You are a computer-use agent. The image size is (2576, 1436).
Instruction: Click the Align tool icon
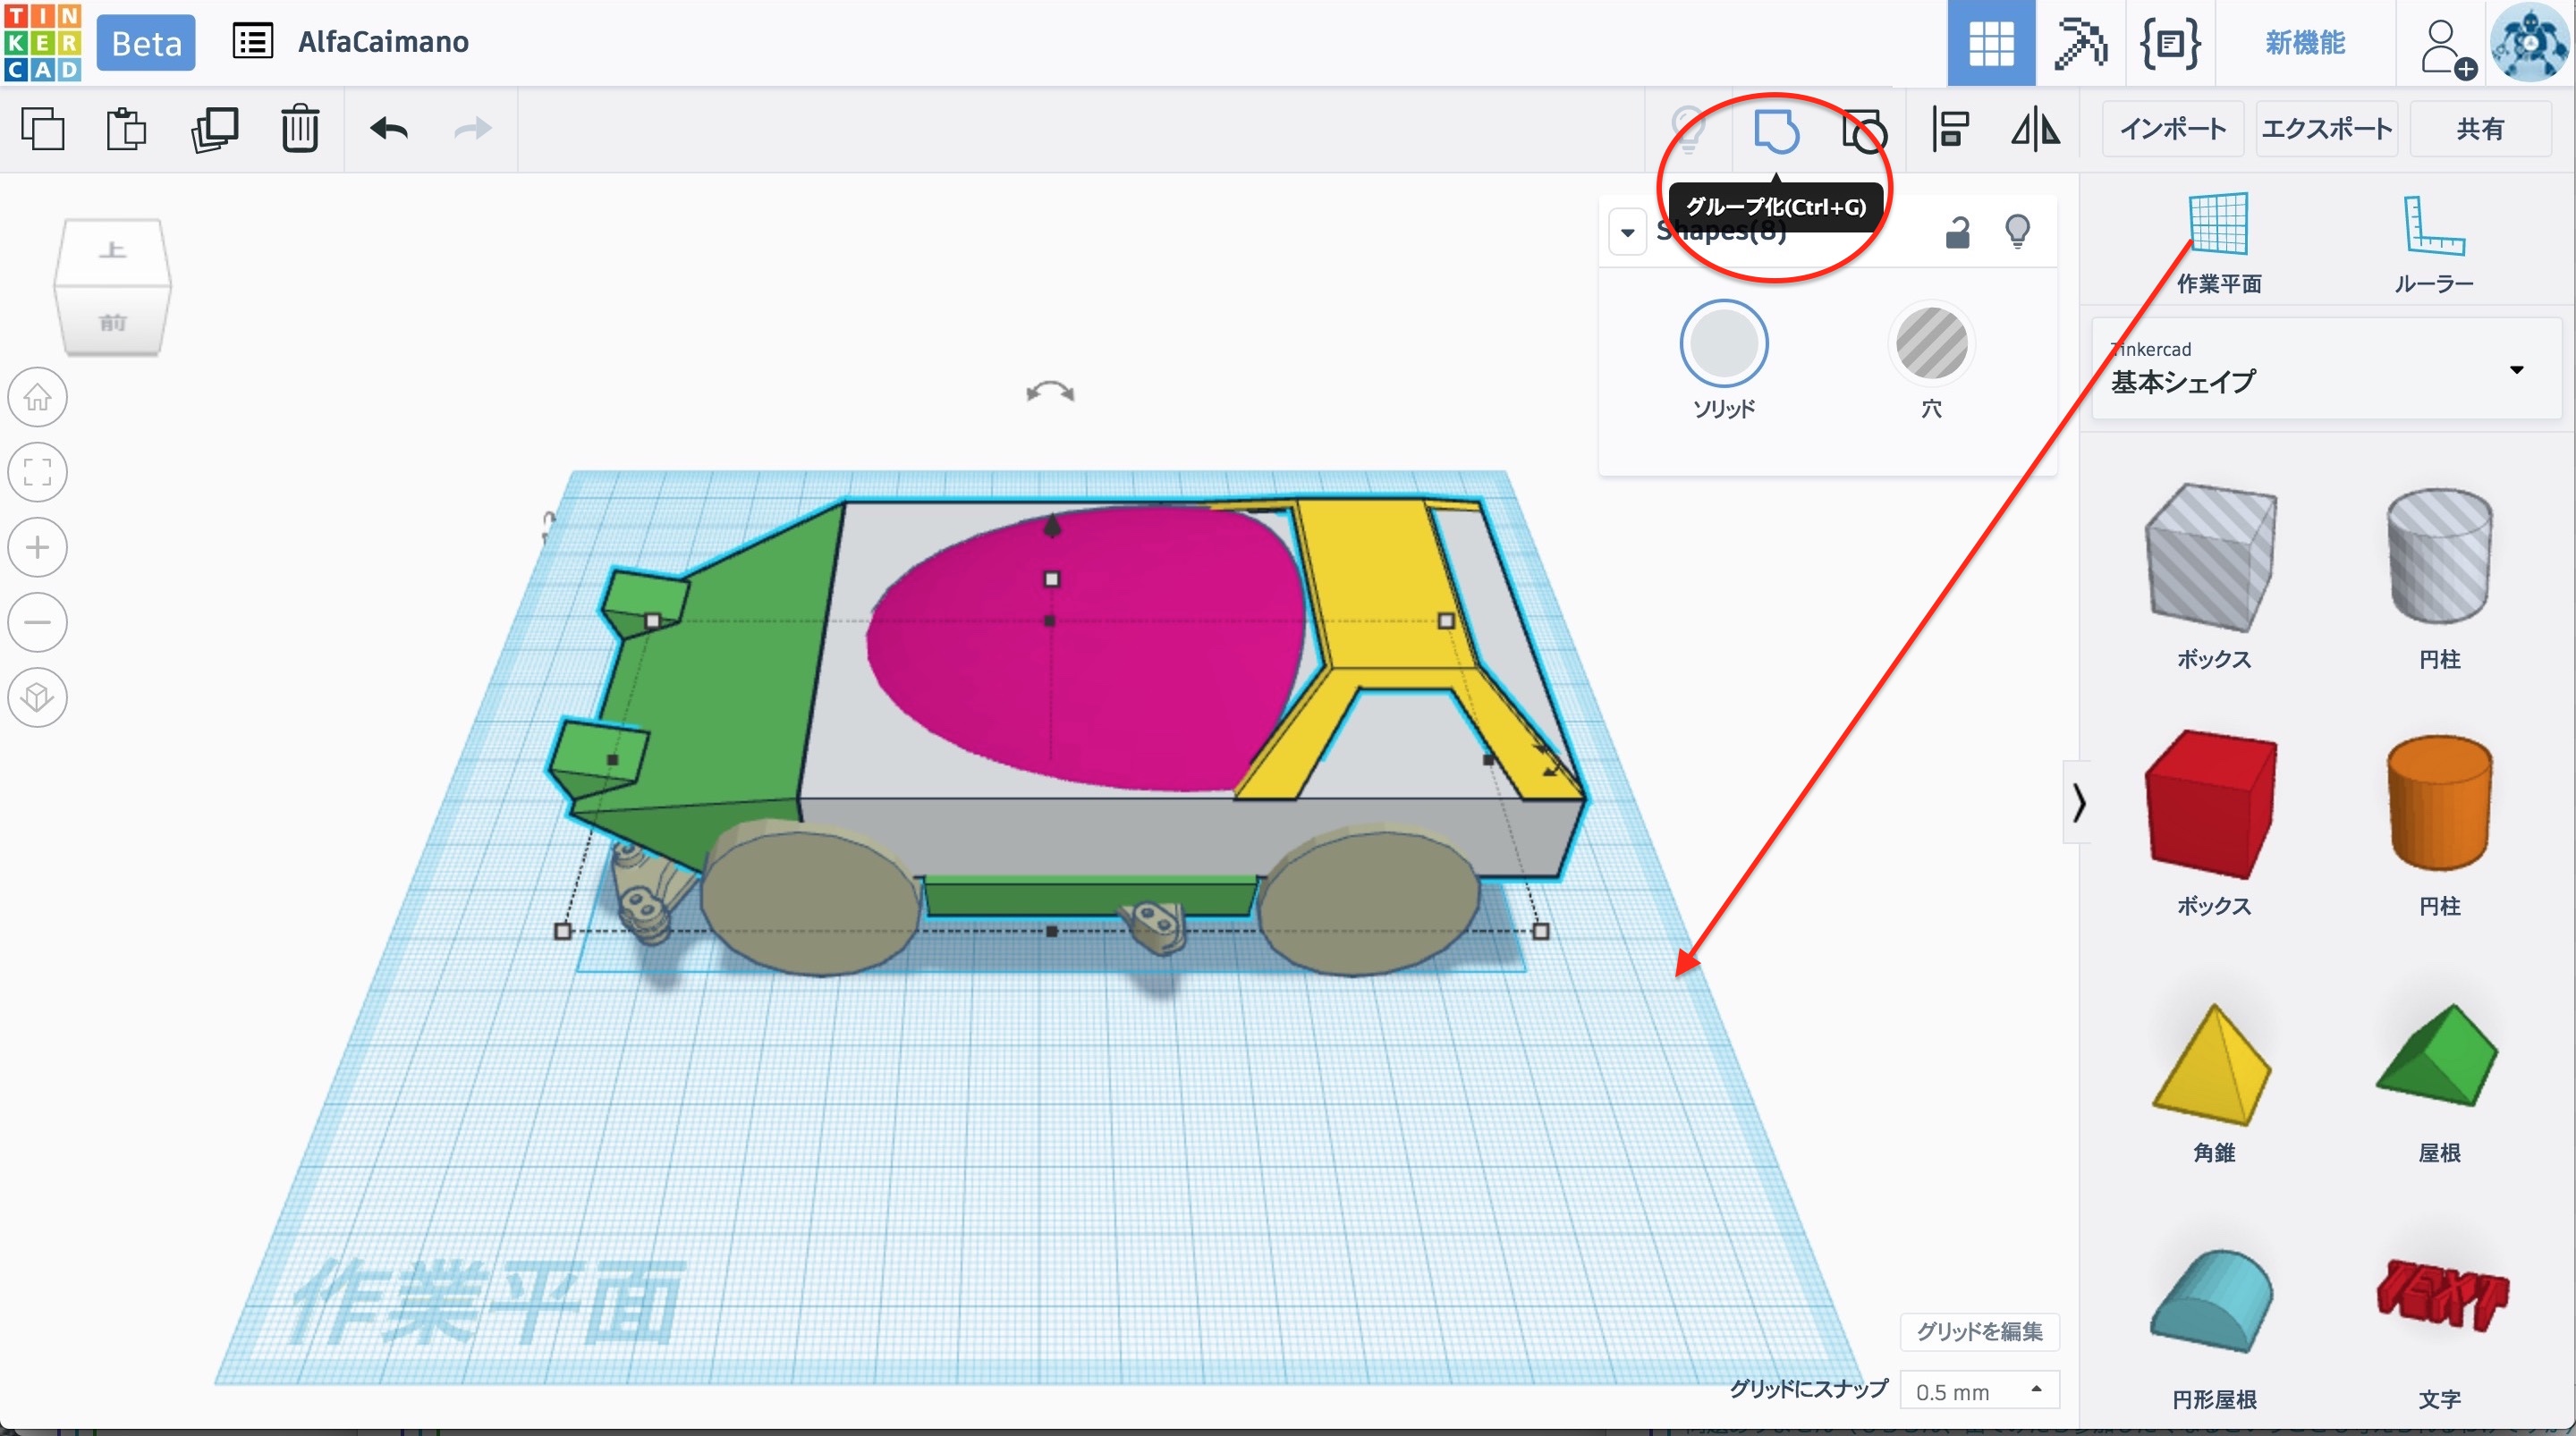coord(1950,130)
